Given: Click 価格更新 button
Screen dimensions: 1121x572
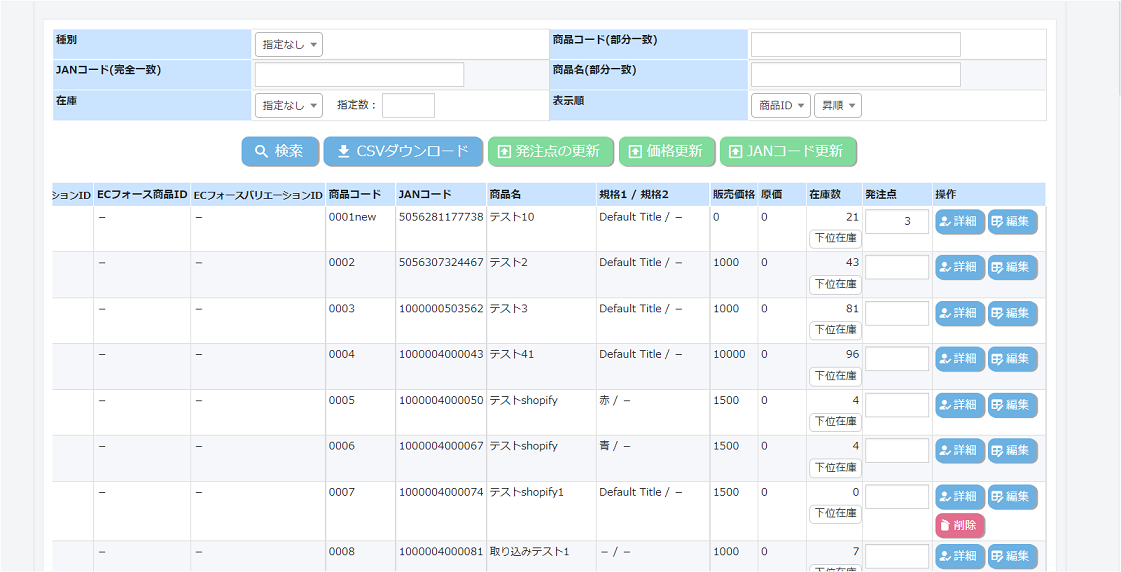Looking at the screenshot, I should click(666, 152).
